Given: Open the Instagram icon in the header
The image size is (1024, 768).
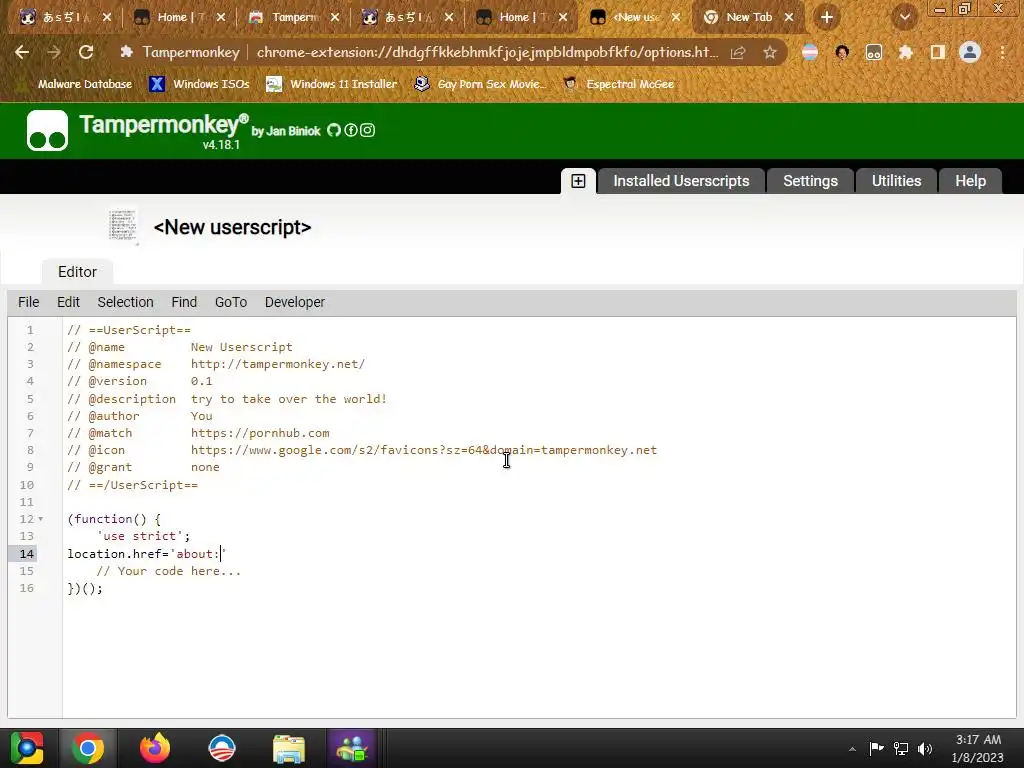Looking at the screenshot, I should pyautogui.click(x=368, y=130).
